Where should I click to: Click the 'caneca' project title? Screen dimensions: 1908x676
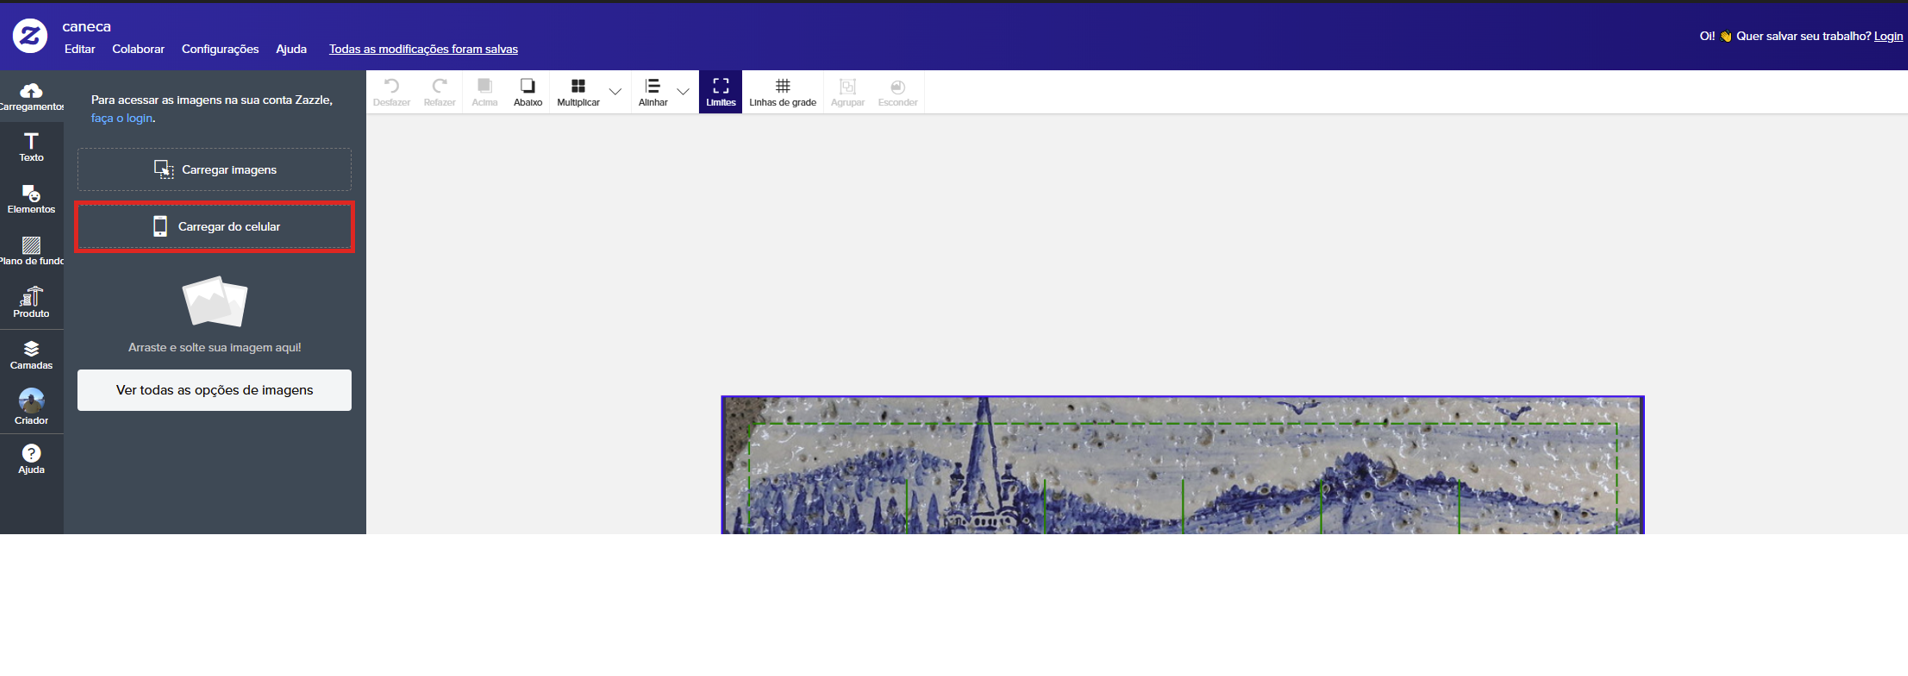[x=86, y=26]
